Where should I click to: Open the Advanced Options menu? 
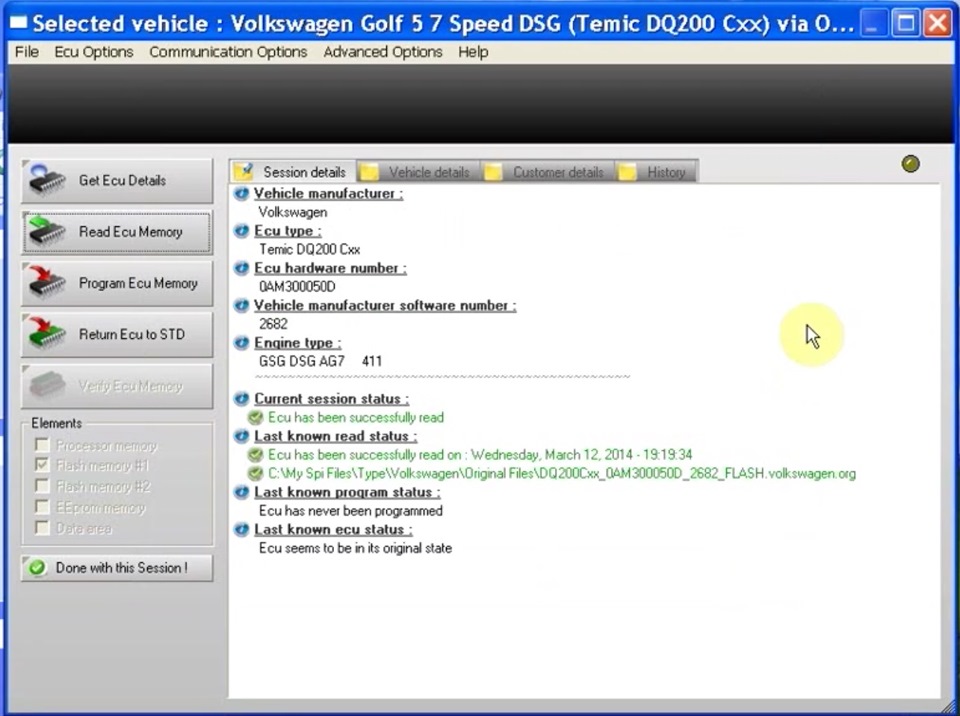click(383, 52)
